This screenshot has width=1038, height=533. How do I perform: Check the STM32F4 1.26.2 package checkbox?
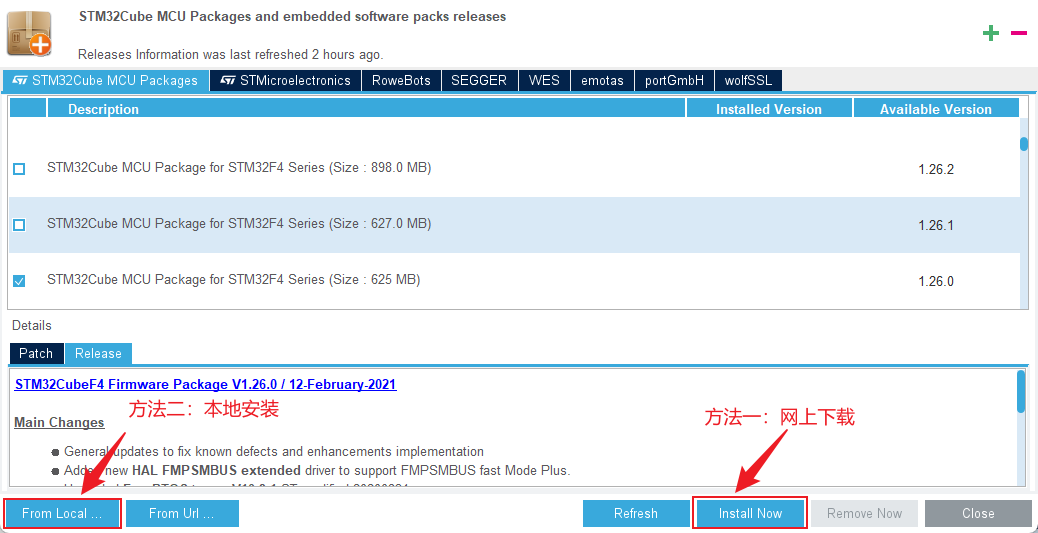click(x=19, y=170)
